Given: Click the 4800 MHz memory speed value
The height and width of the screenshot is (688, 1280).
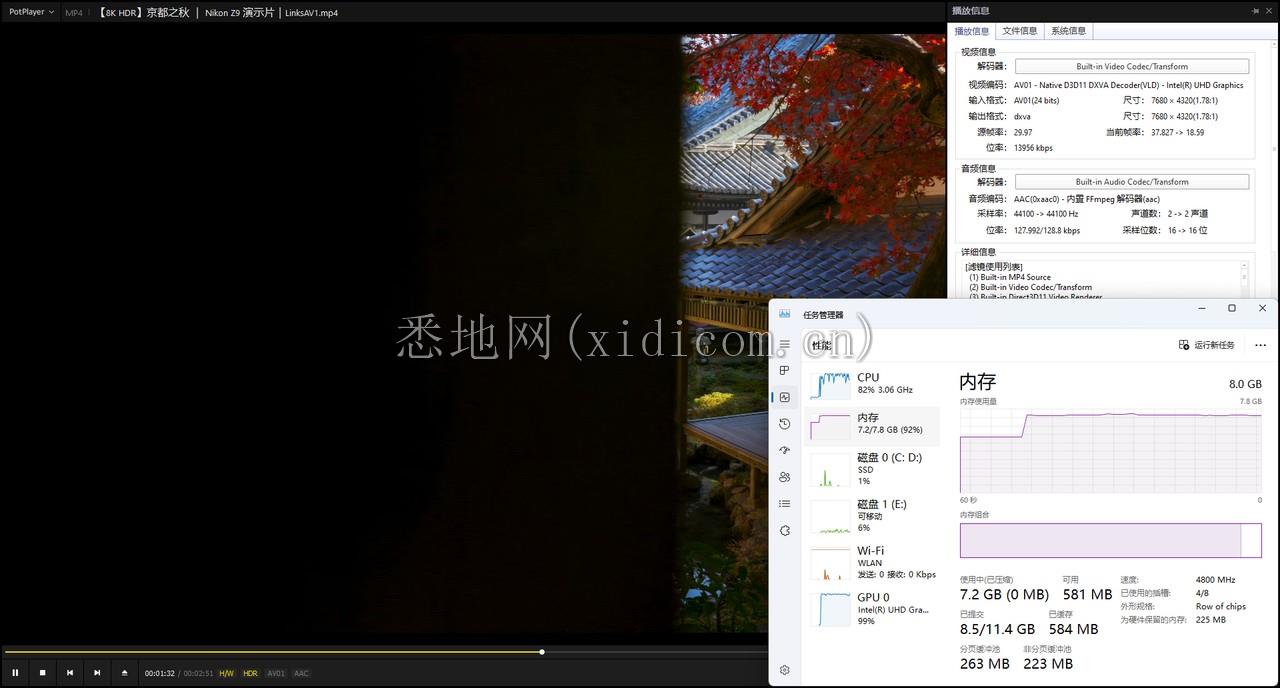Looking at the screenshot, I should (x=1215, y=579).
